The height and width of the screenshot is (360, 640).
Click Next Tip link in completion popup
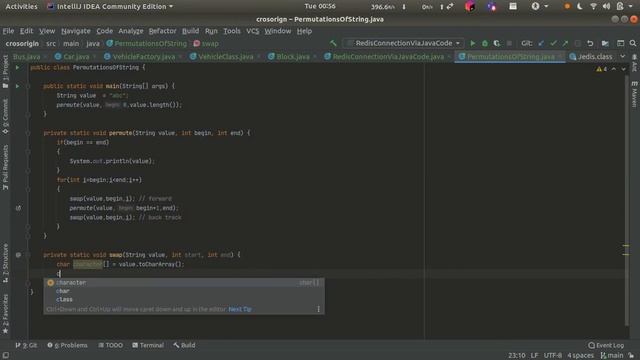(x=240, y=309)
